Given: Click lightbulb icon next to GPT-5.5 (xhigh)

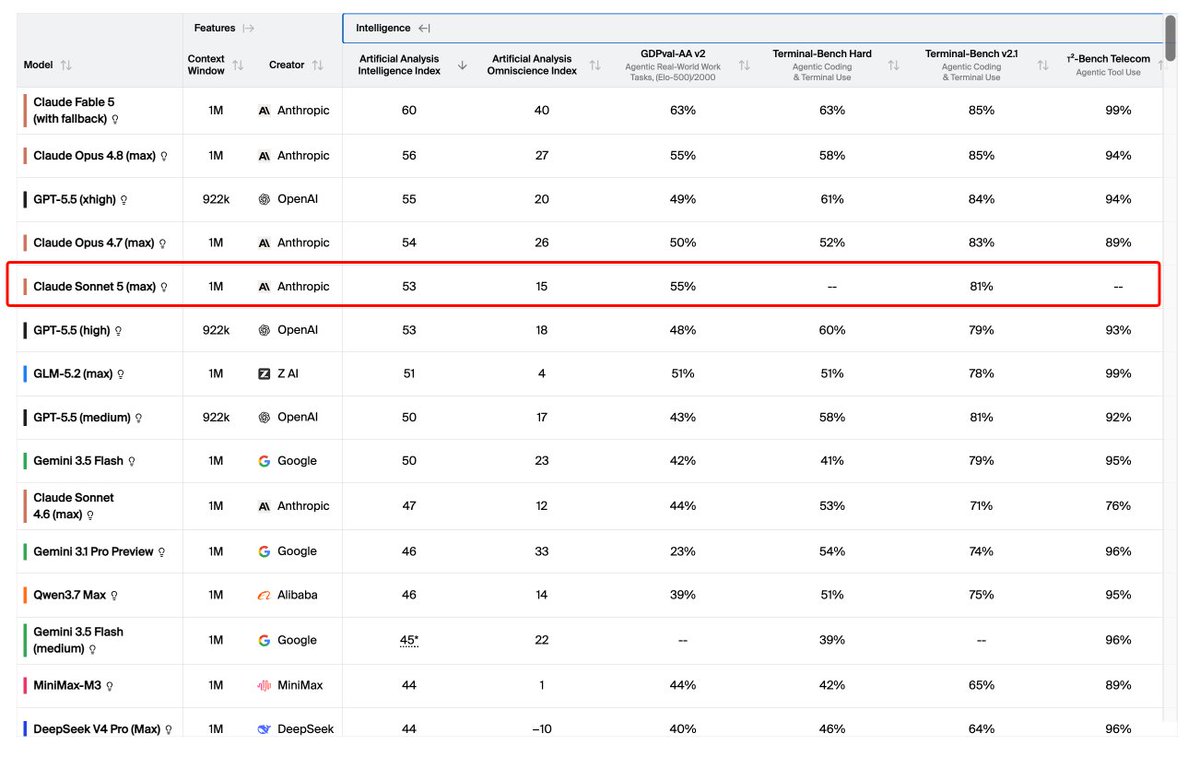Looking at the screenshot, I should (x=124, y=200).
